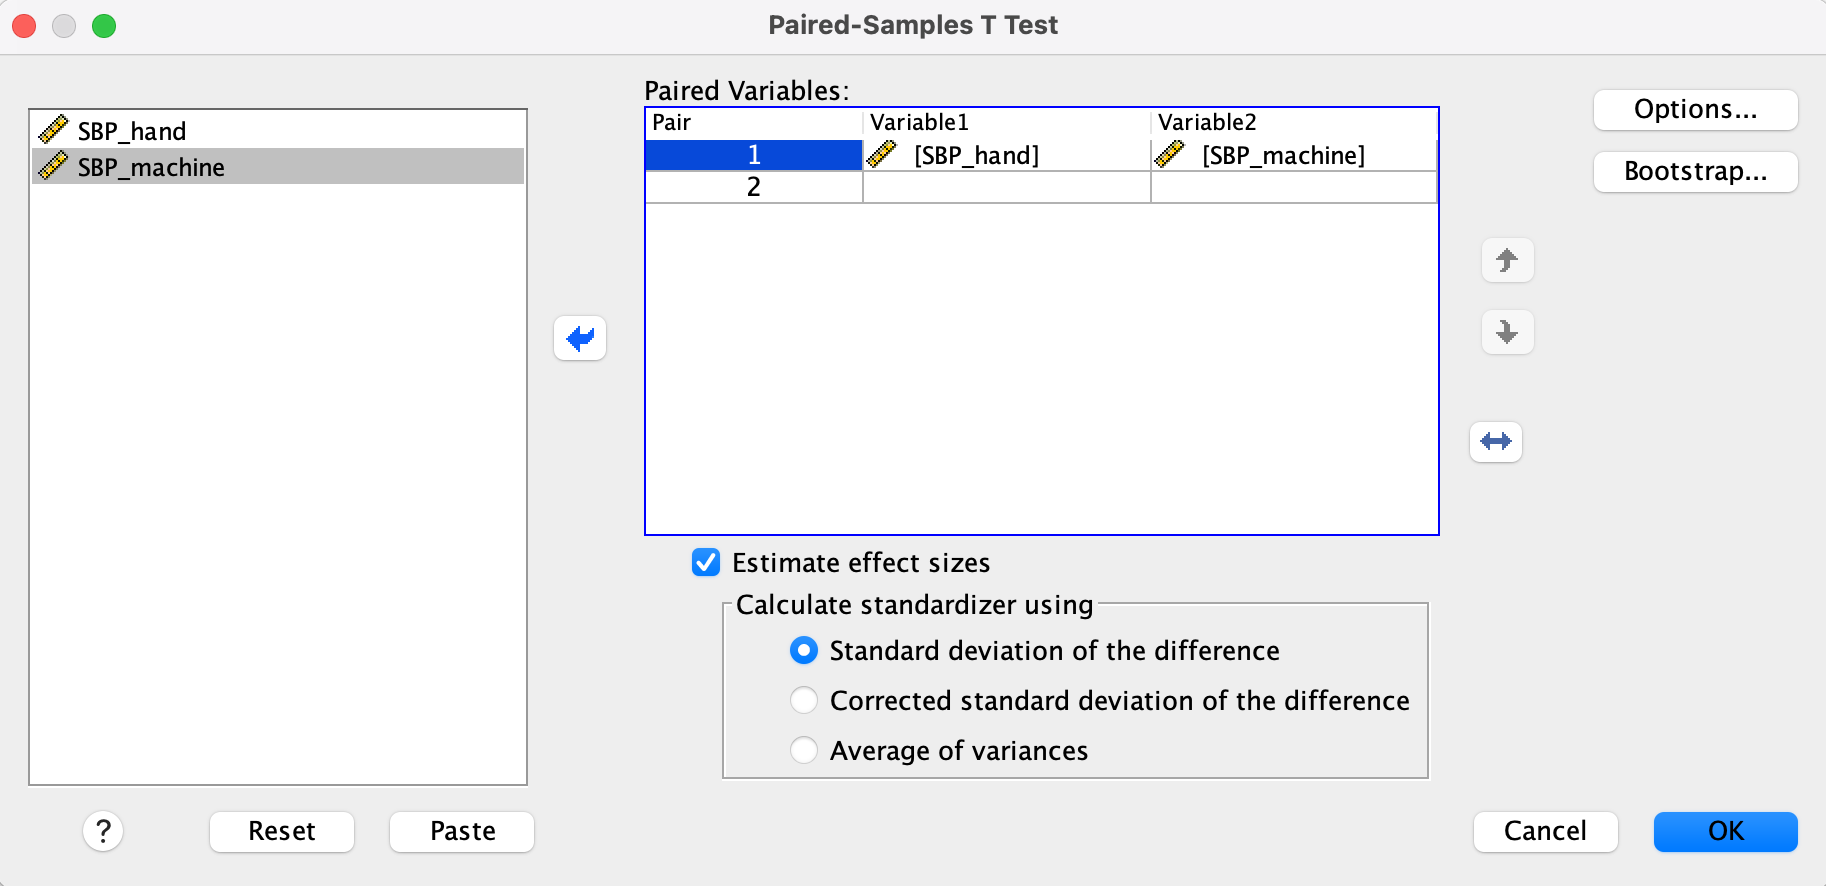The height and width of the screenshot is (886, 1826).
Task: Click scale icon in Variable1 cell
Action: (x=882, y=155)
